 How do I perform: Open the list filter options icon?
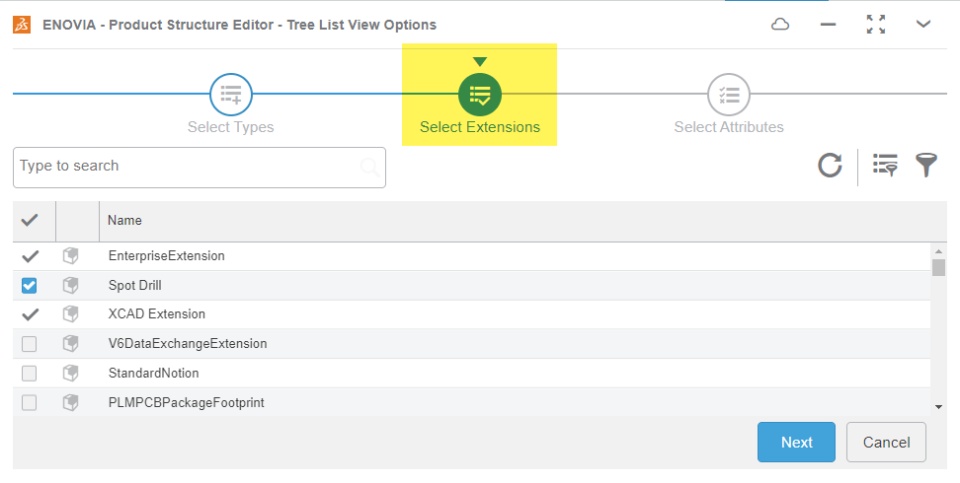click(x=885, y=165)
